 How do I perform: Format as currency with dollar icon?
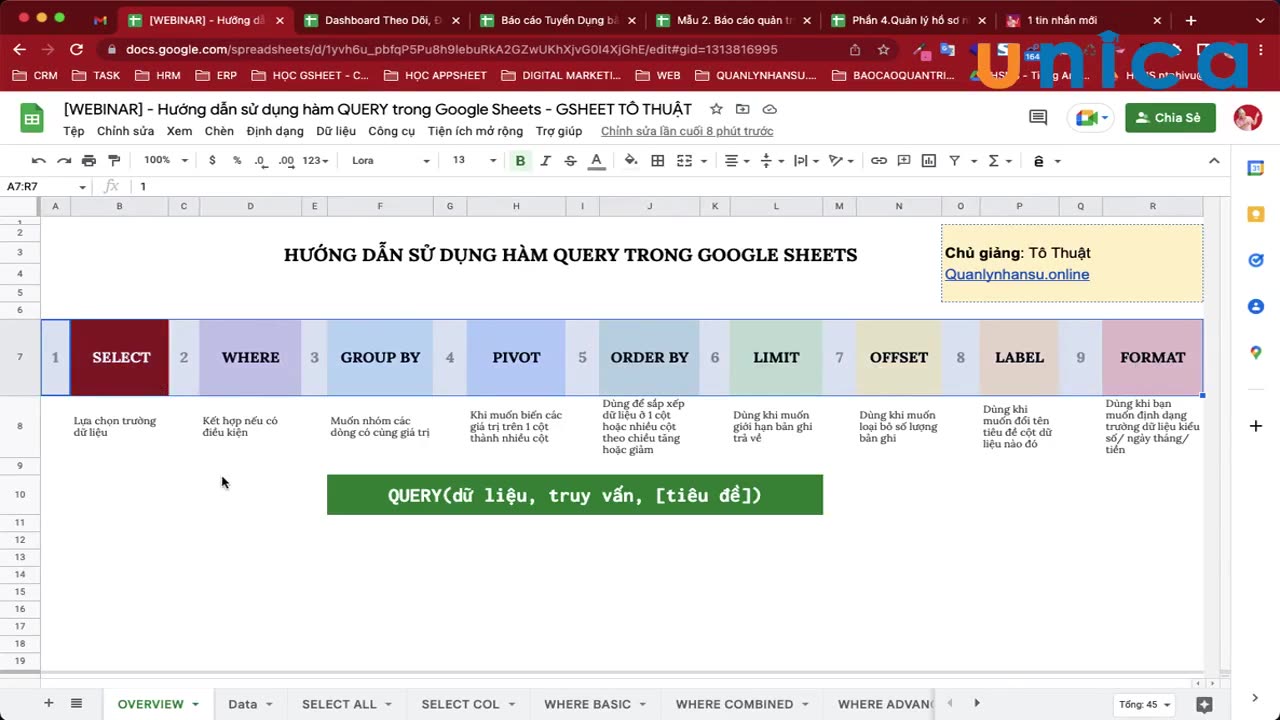[212, 161]
